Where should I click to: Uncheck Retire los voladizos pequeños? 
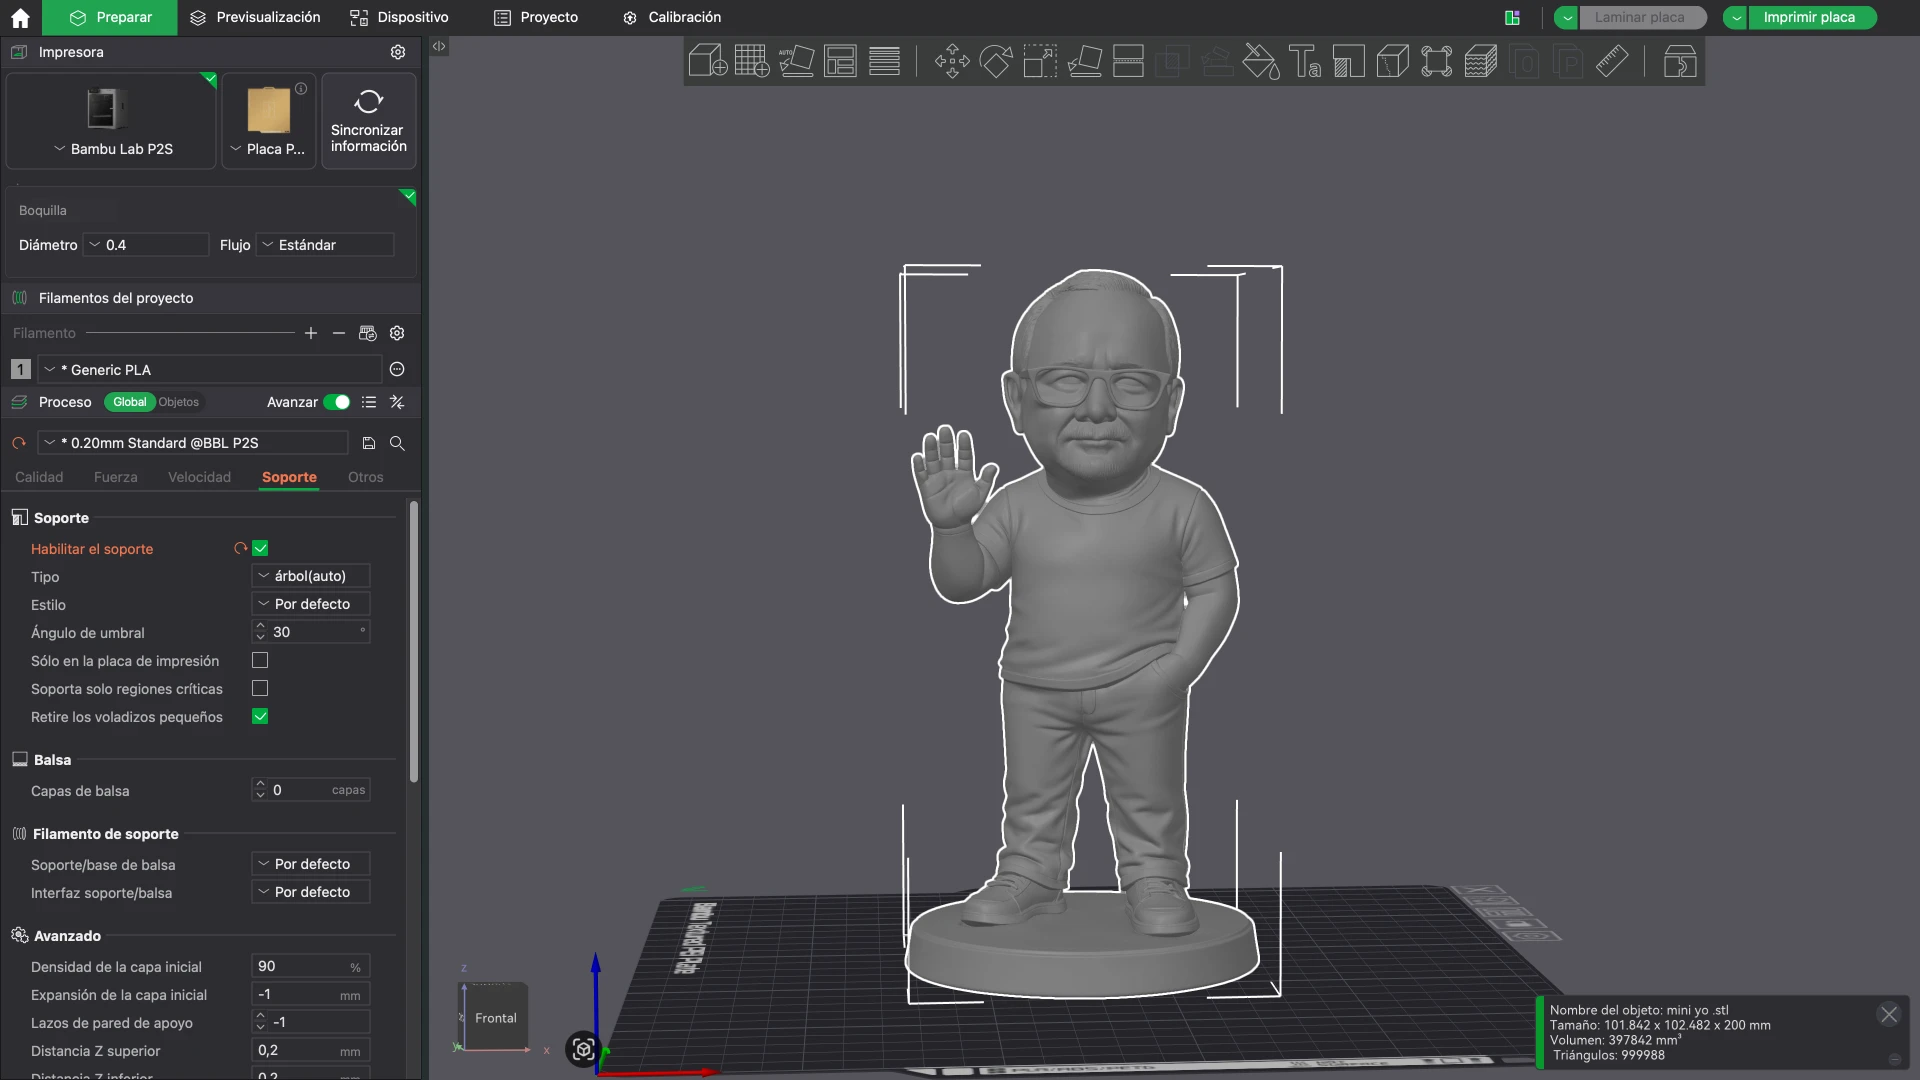pyautogui.click(x=260, y=716)
